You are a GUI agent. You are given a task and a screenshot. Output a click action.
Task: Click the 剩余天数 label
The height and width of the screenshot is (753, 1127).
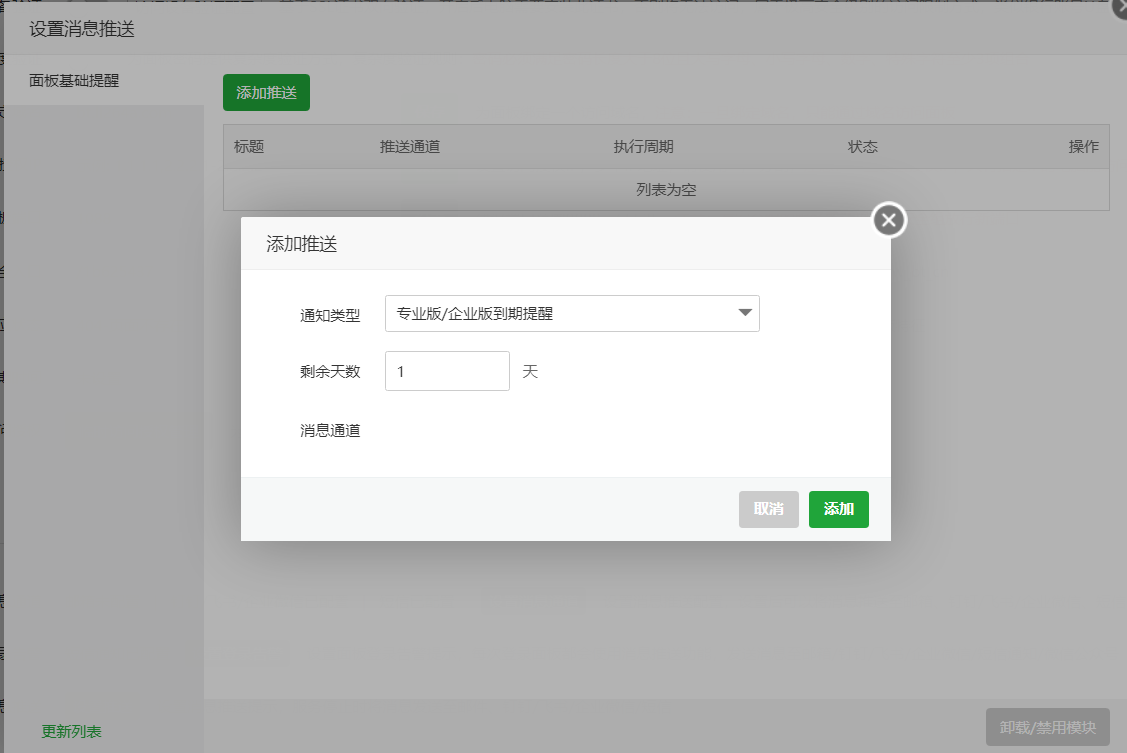(x=330, y=371)
